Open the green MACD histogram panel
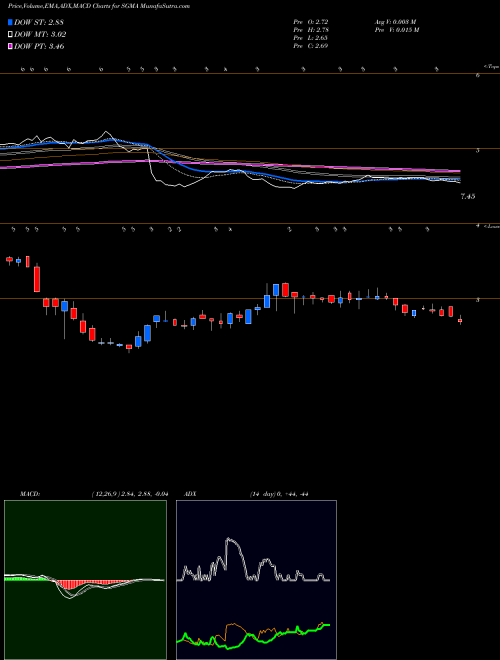Screen dimensions: 500x660 [85, 580]
